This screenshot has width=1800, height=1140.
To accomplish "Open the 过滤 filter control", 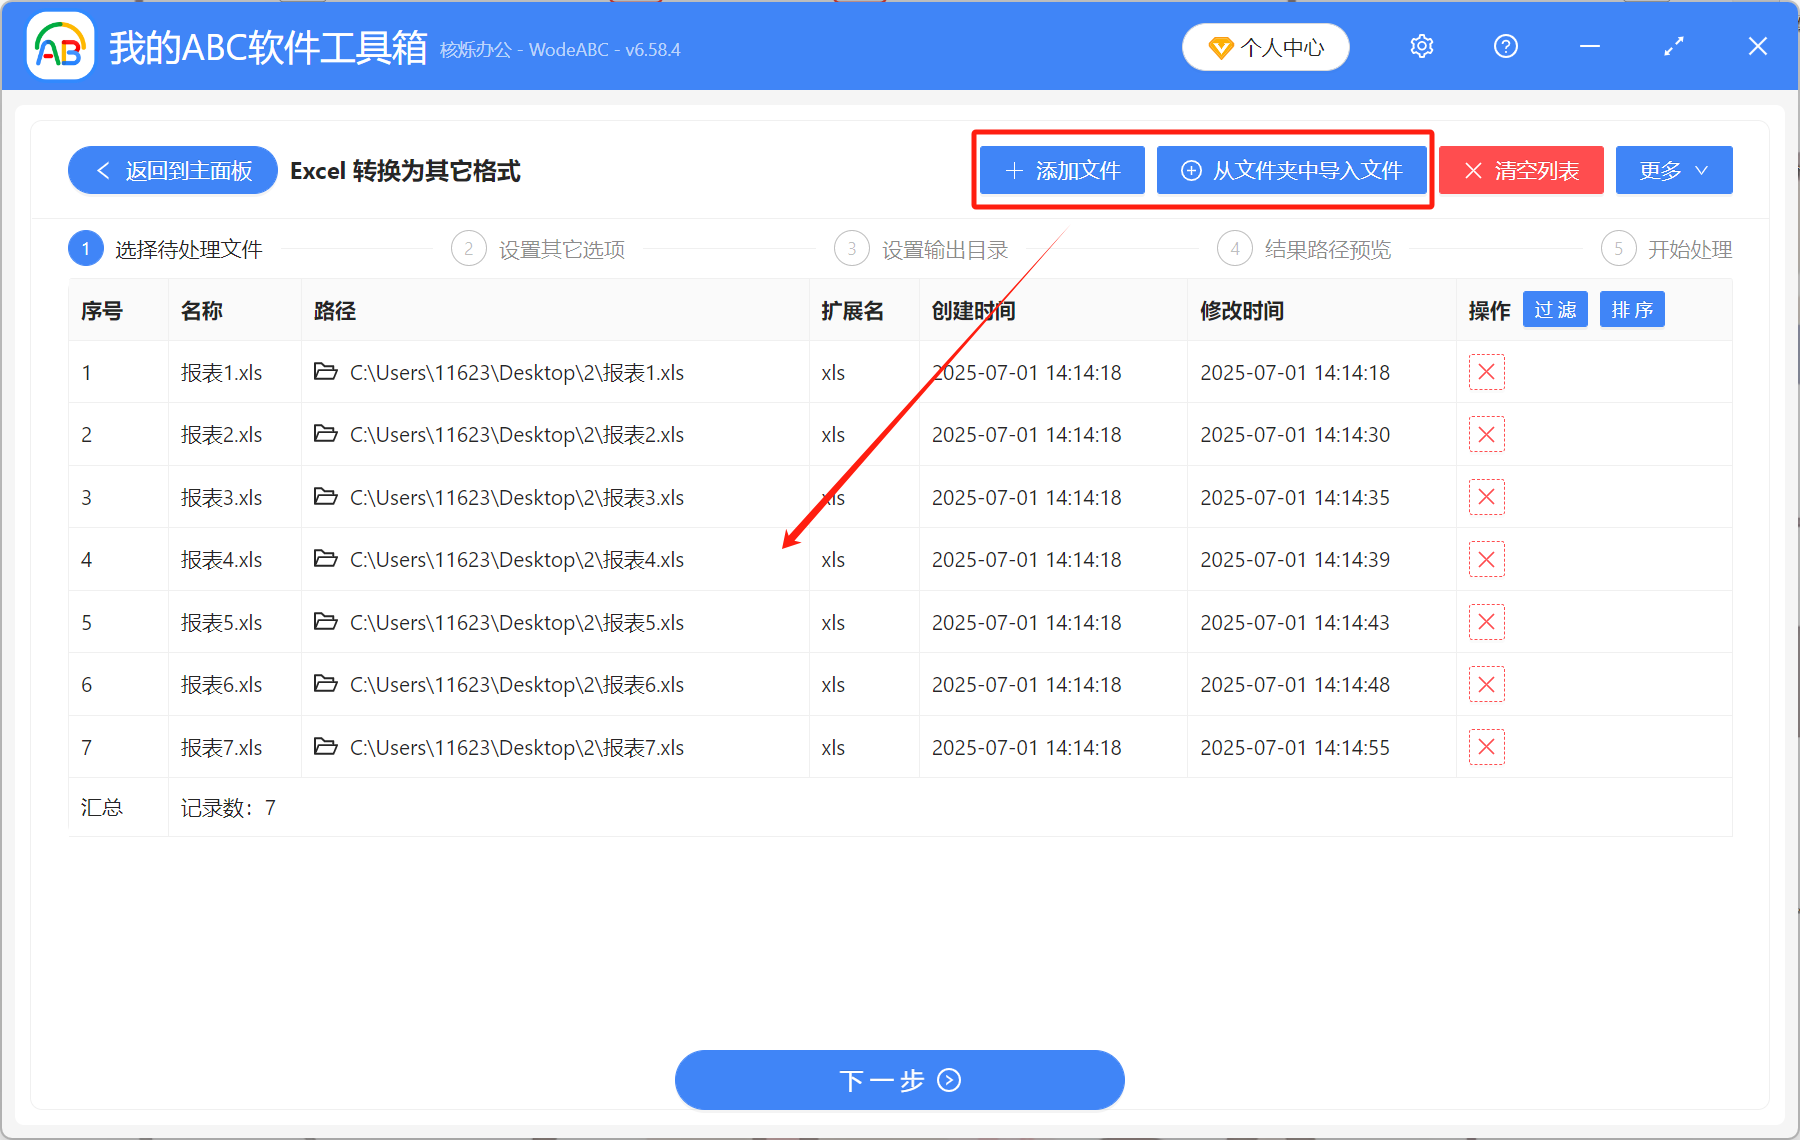I will pos(1555,309).
